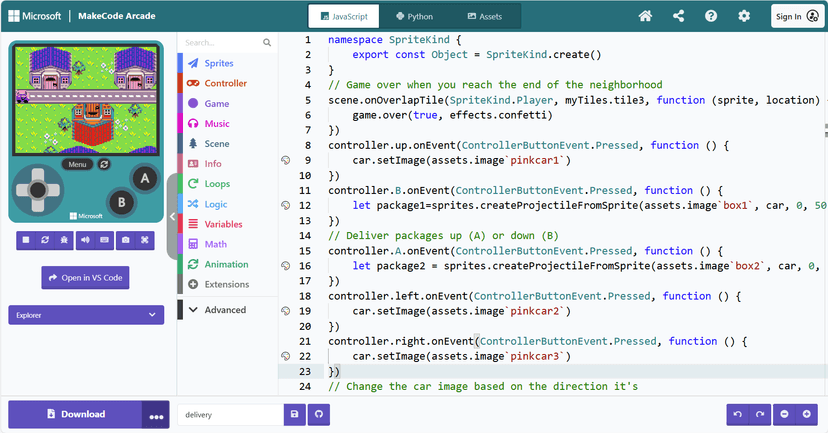Screen dimensions: 828x433
Task: Click the simulator D-pad joystick center
Action: 37,189
